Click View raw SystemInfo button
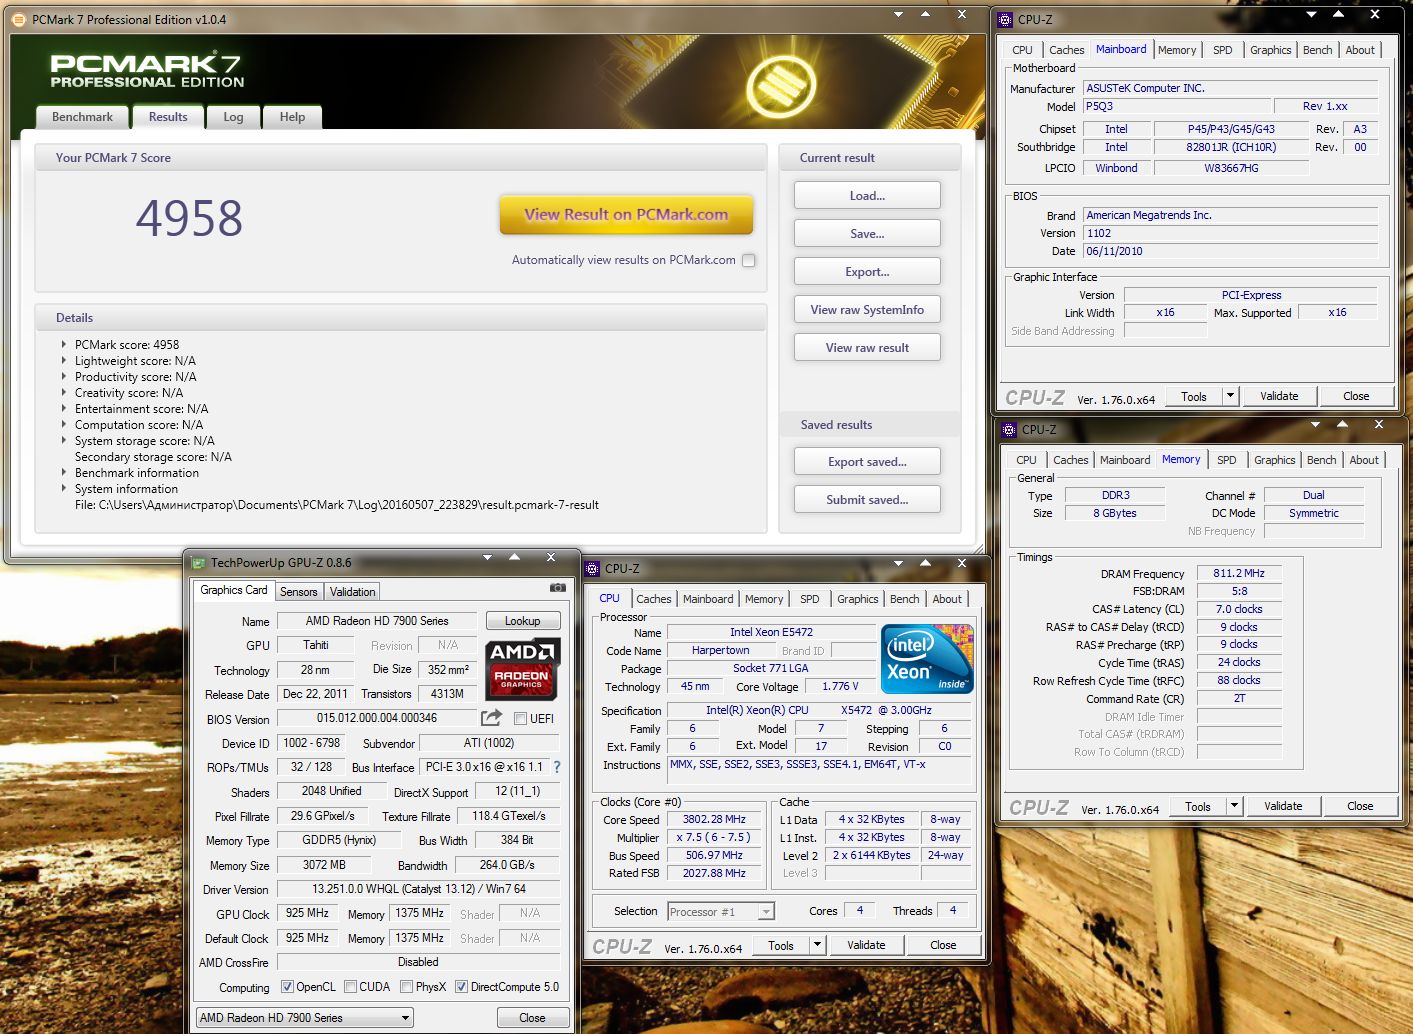This screenshot has width=1413, height=1034. (x=867, y=310)
